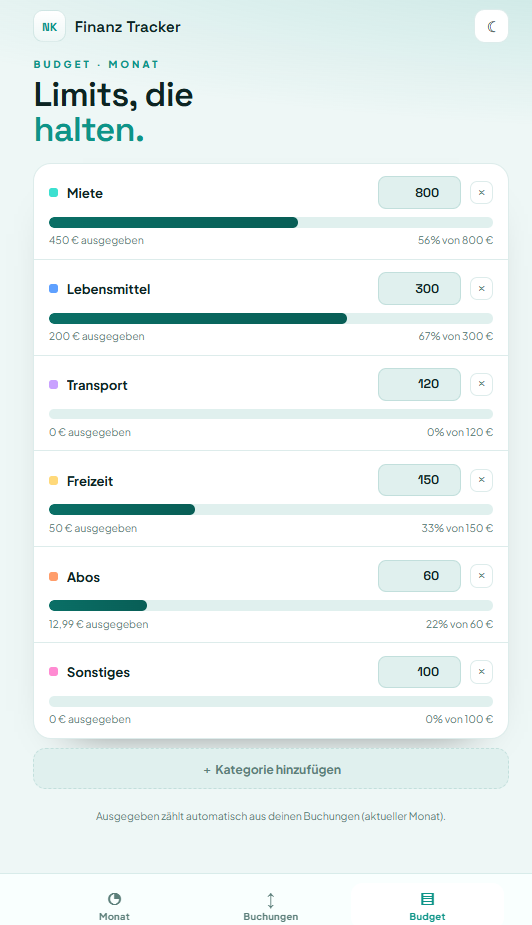Click the NK logo badge
The image size is (532, 925).
click(x=50, y=27)
